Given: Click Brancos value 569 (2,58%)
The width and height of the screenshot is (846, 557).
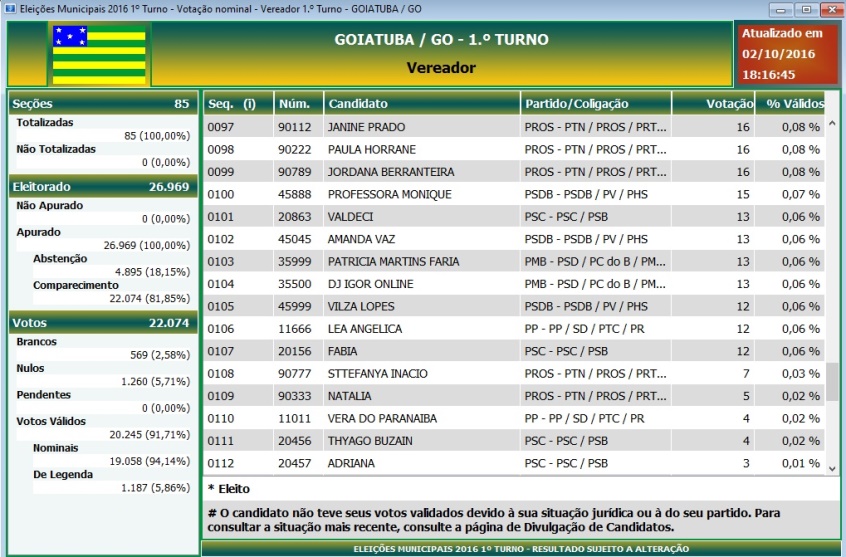Looking at the screenshot, I should pyautogui.click(x=160, y=355).
